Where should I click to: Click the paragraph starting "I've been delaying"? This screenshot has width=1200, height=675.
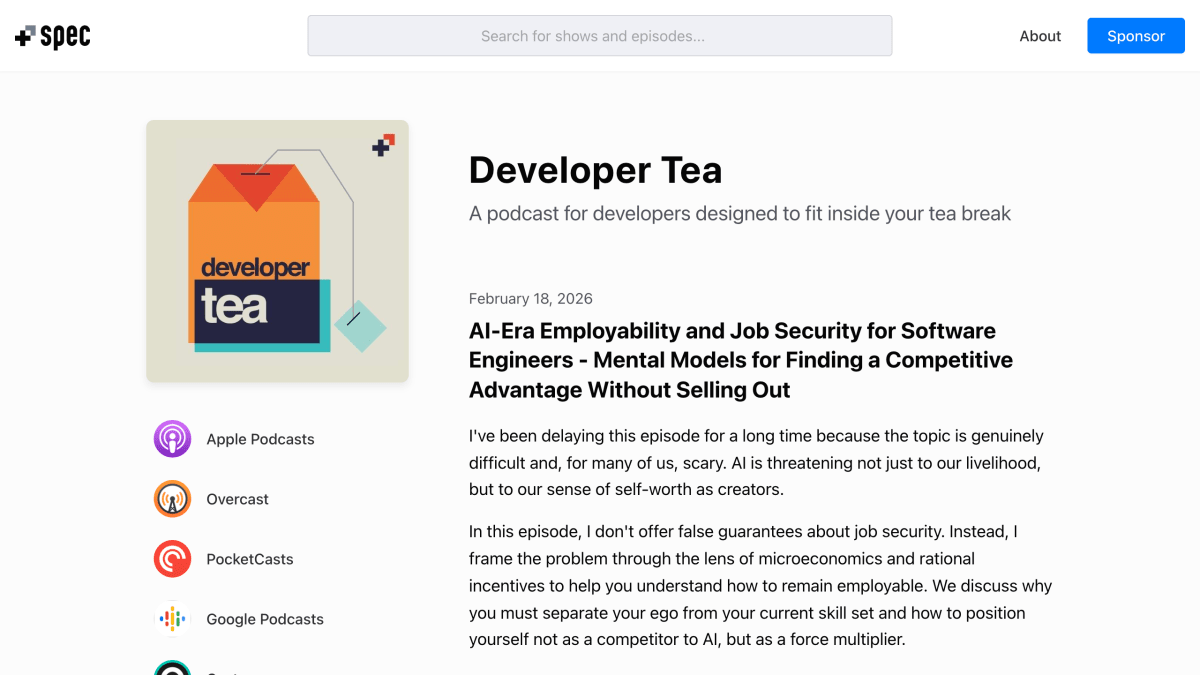(x=756, y=463)
